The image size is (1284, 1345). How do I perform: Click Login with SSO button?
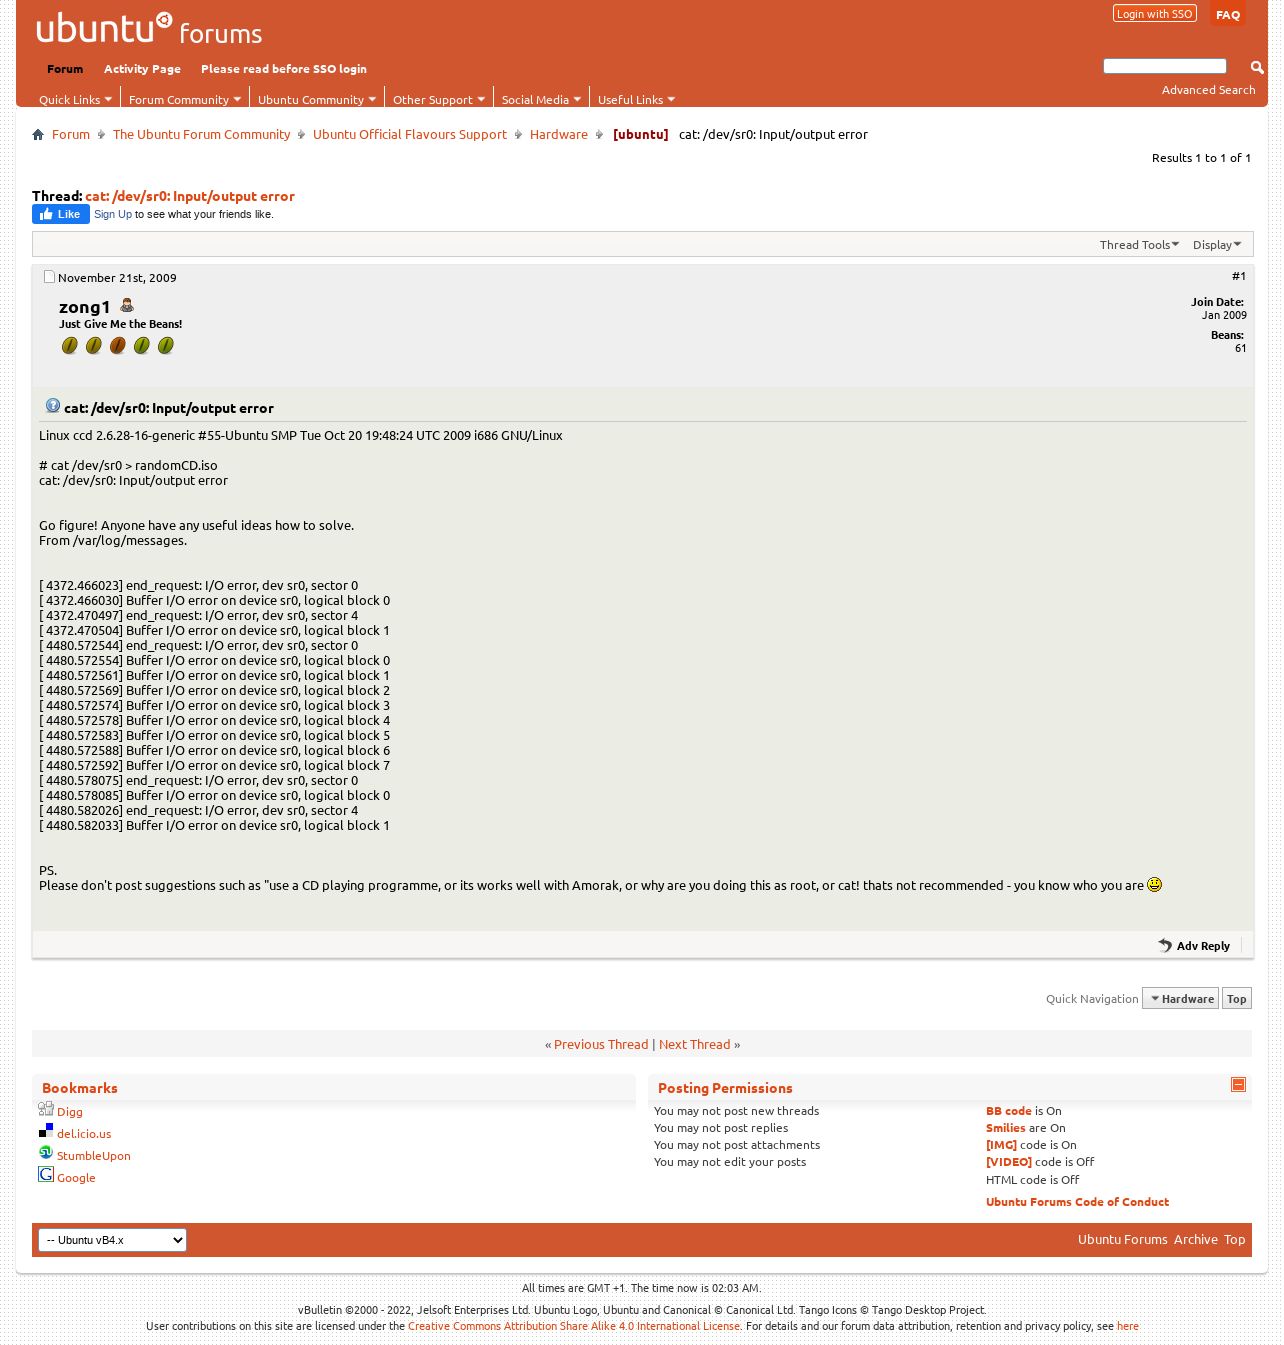click(x=1155, y=14)
